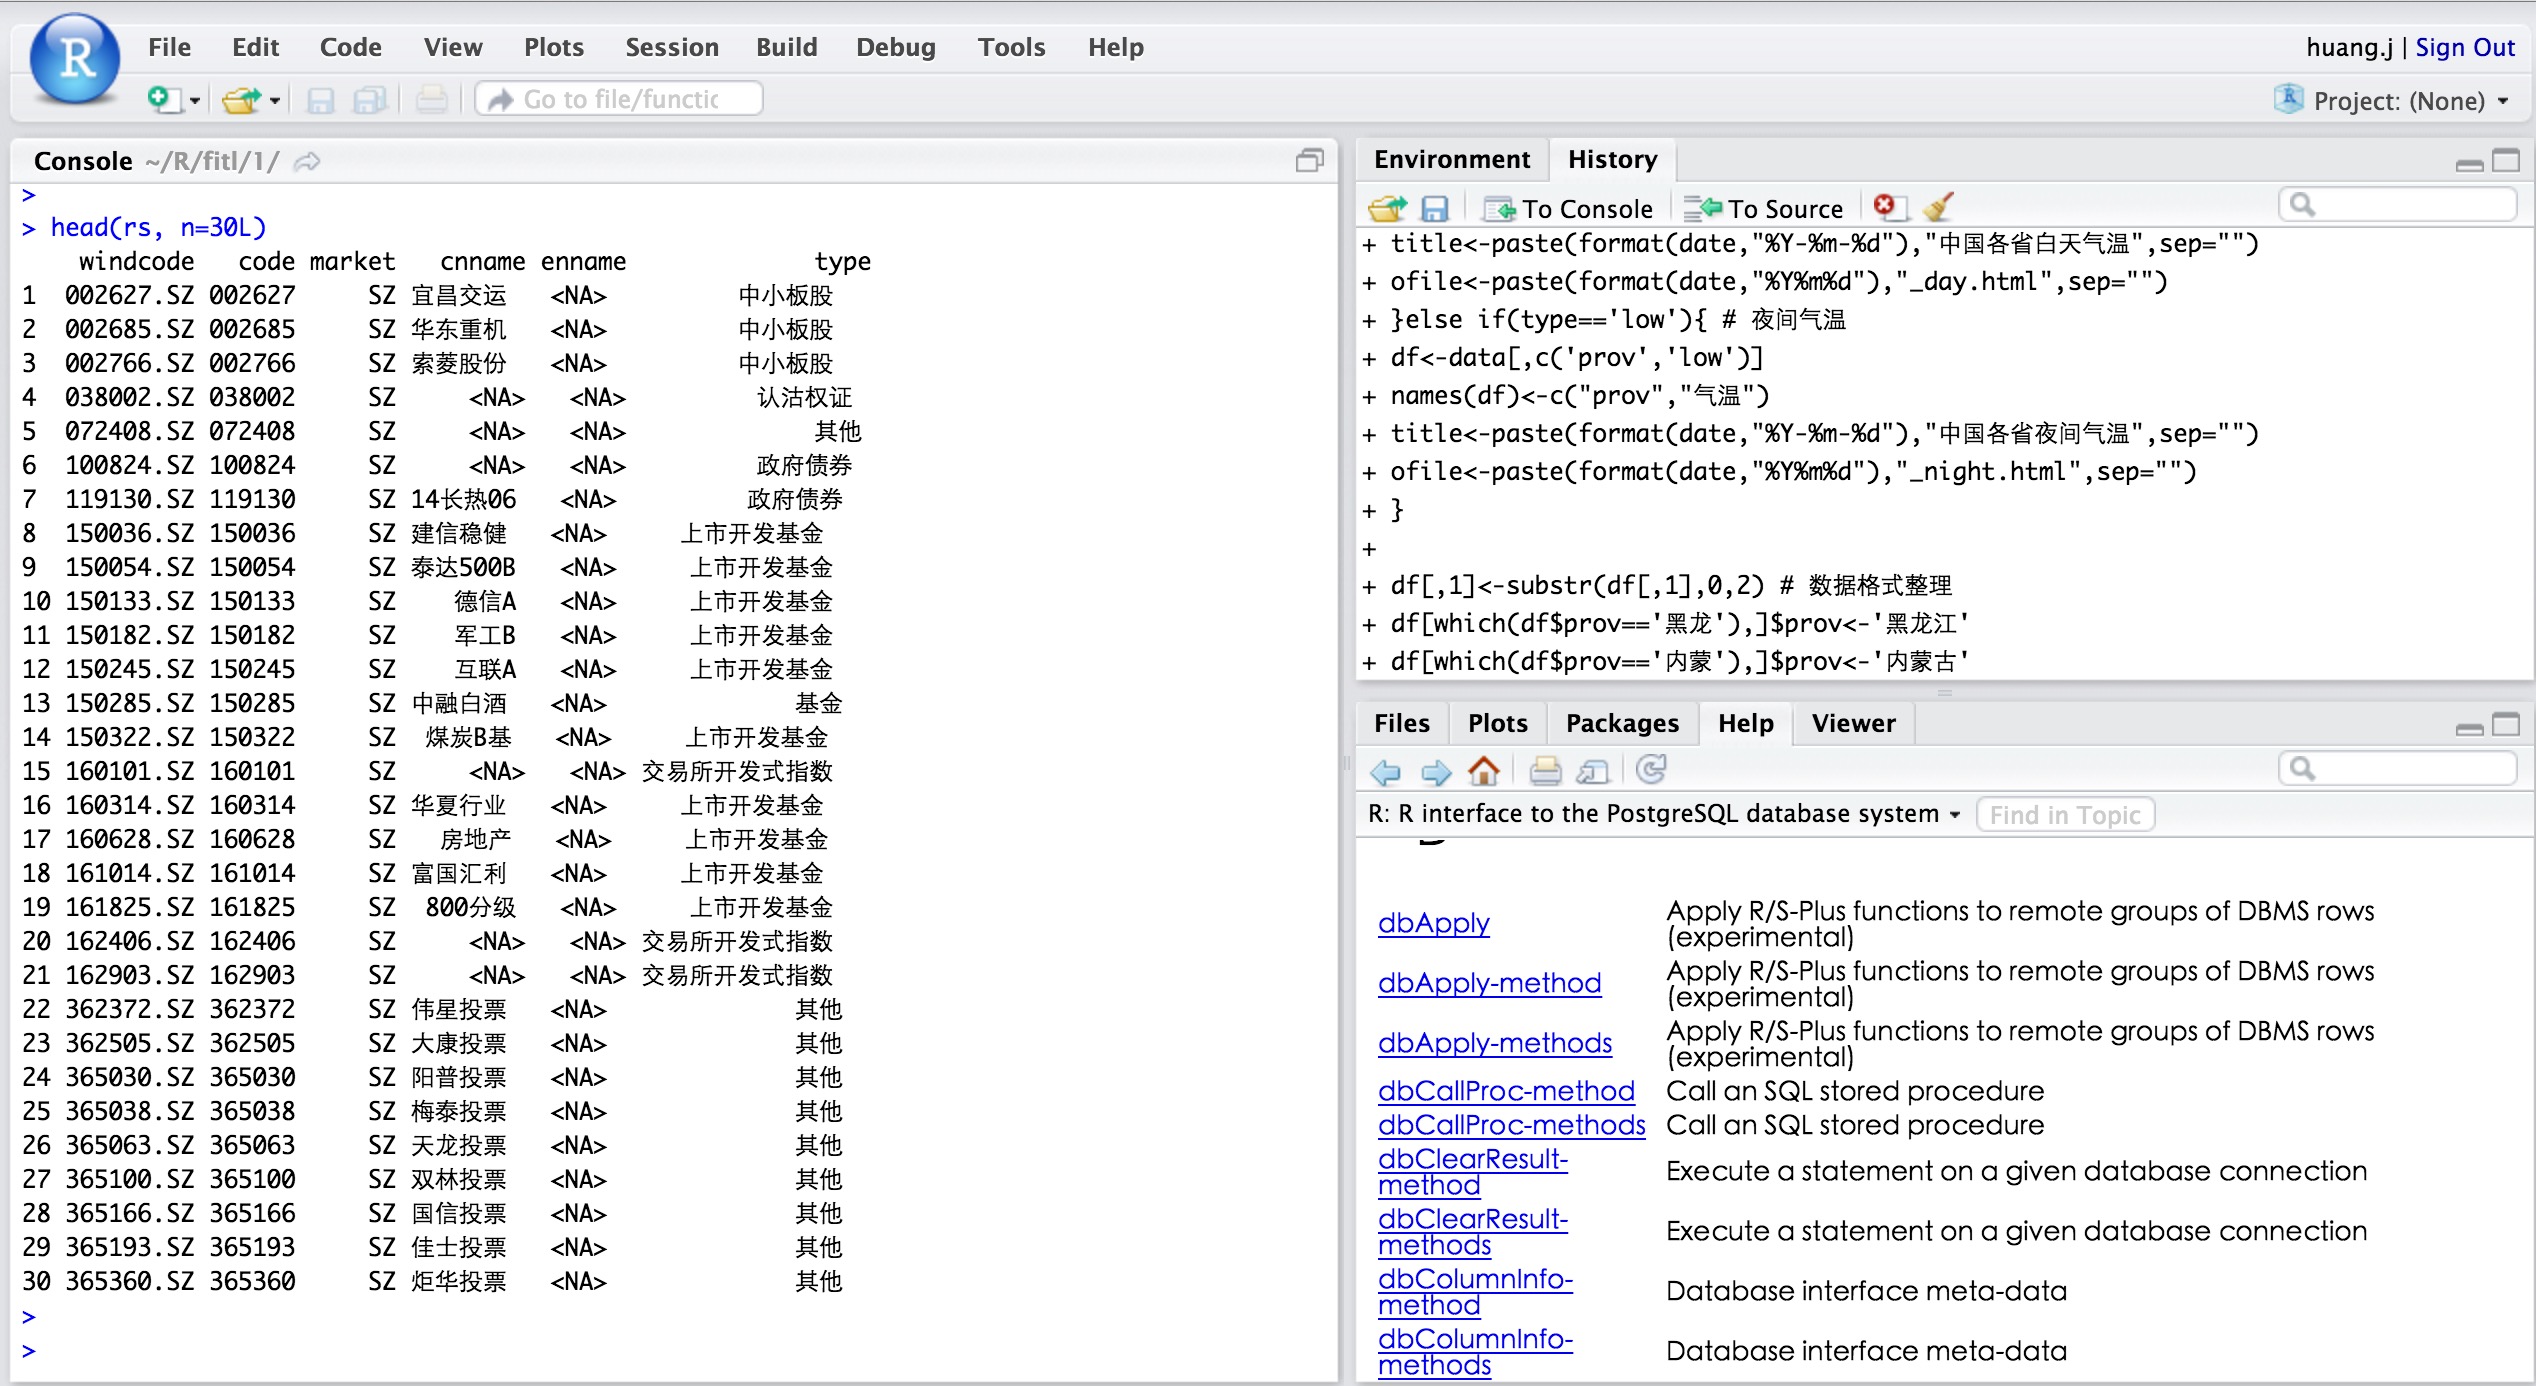Switch to the Packages tab

1622,723
